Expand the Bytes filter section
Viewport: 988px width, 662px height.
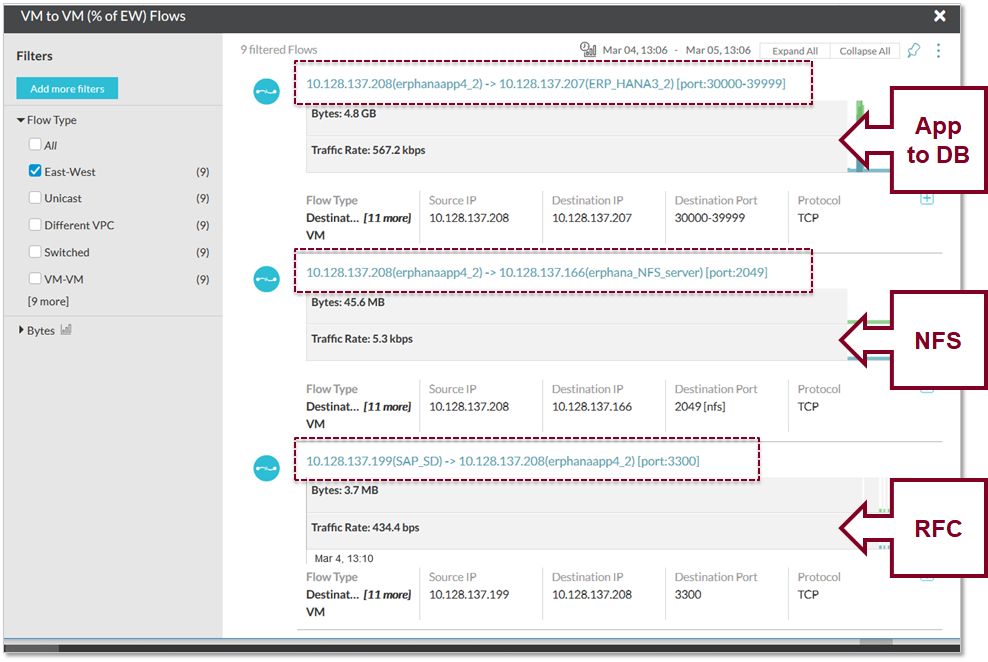21,331
